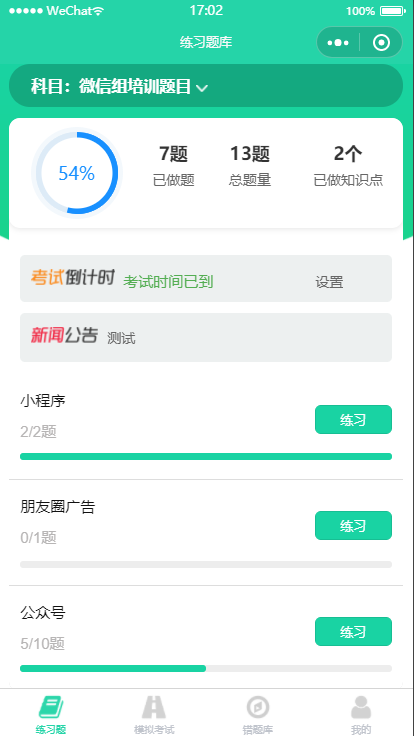Screen dimensions: 414x736
Task: Tap the WeChat Wi-Fi status icon
Action: coord(98,11)
